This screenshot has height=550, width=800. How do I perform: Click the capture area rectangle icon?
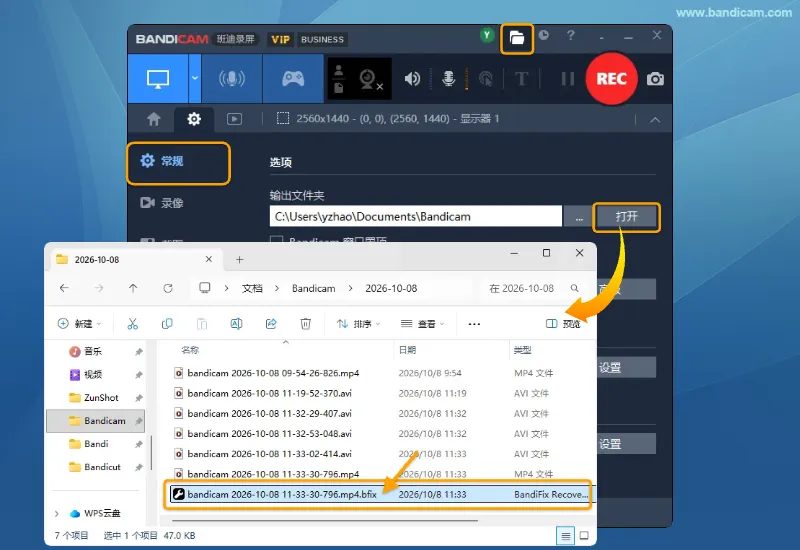(283, 119)
